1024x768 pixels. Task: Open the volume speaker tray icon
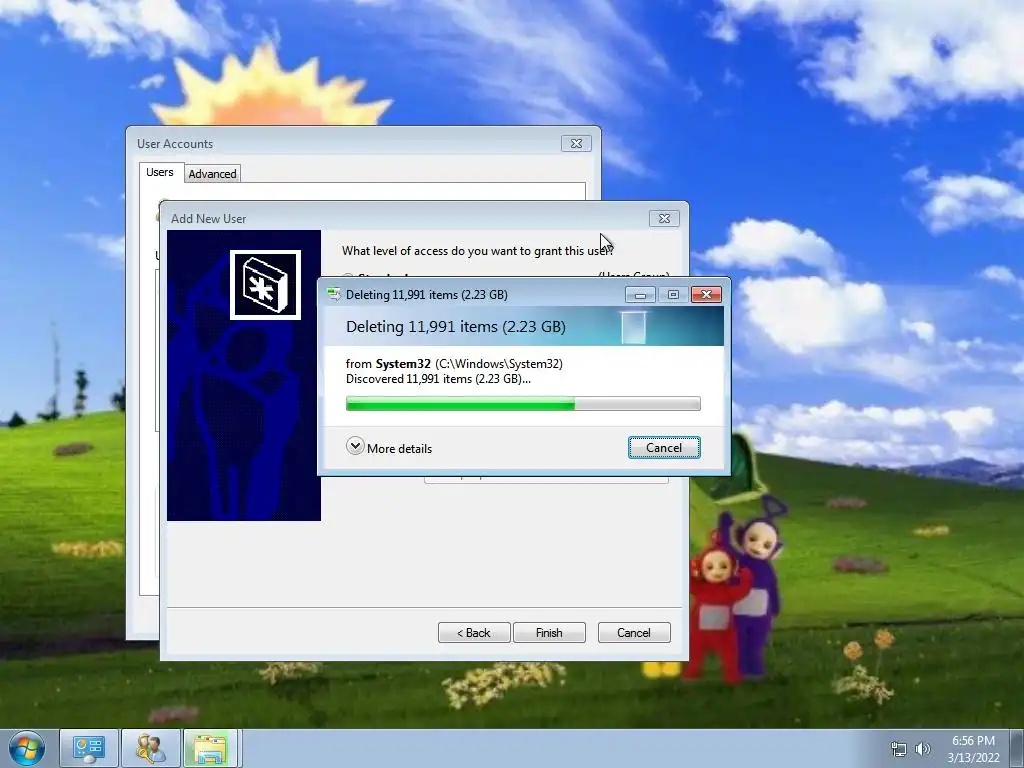click(x=923, y=749)
